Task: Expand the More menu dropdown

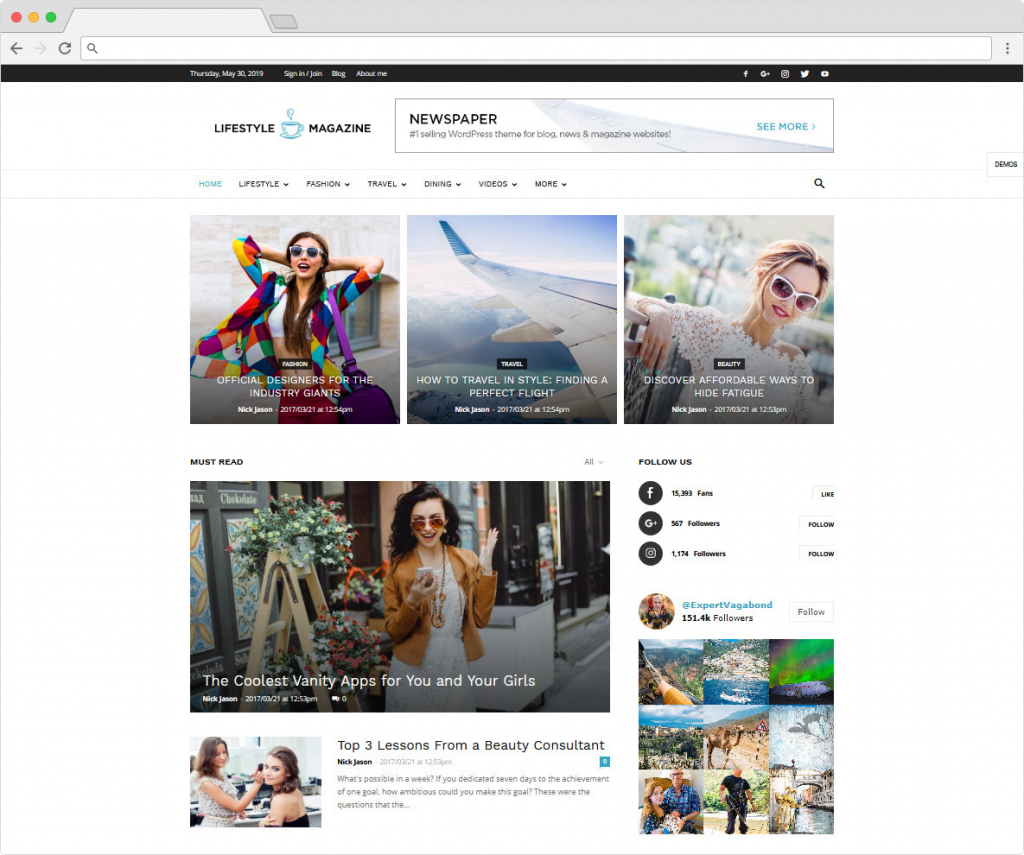Action: click(550, 184)
